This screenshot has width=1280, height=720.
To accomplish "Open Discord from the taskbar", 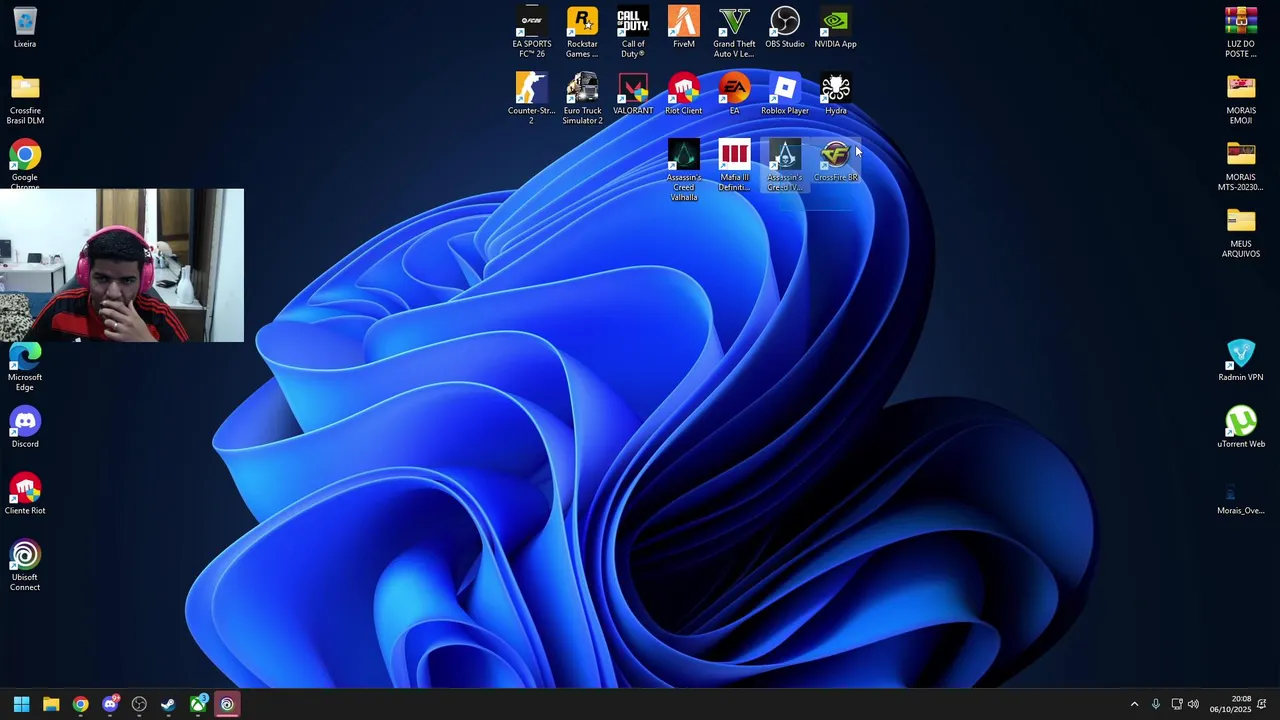I will coord(110,704).
